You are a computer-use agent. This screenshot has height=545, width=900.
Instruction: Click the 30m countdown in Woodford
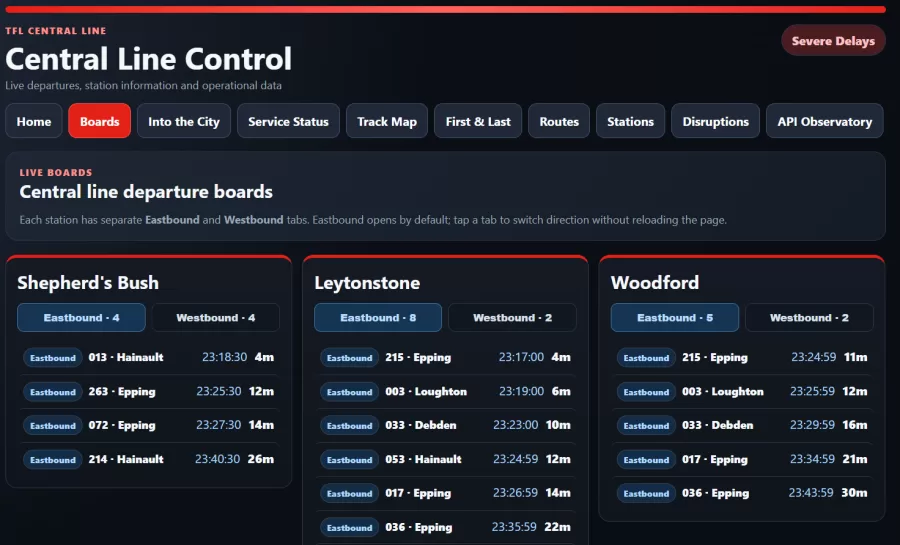click(854, 493)
